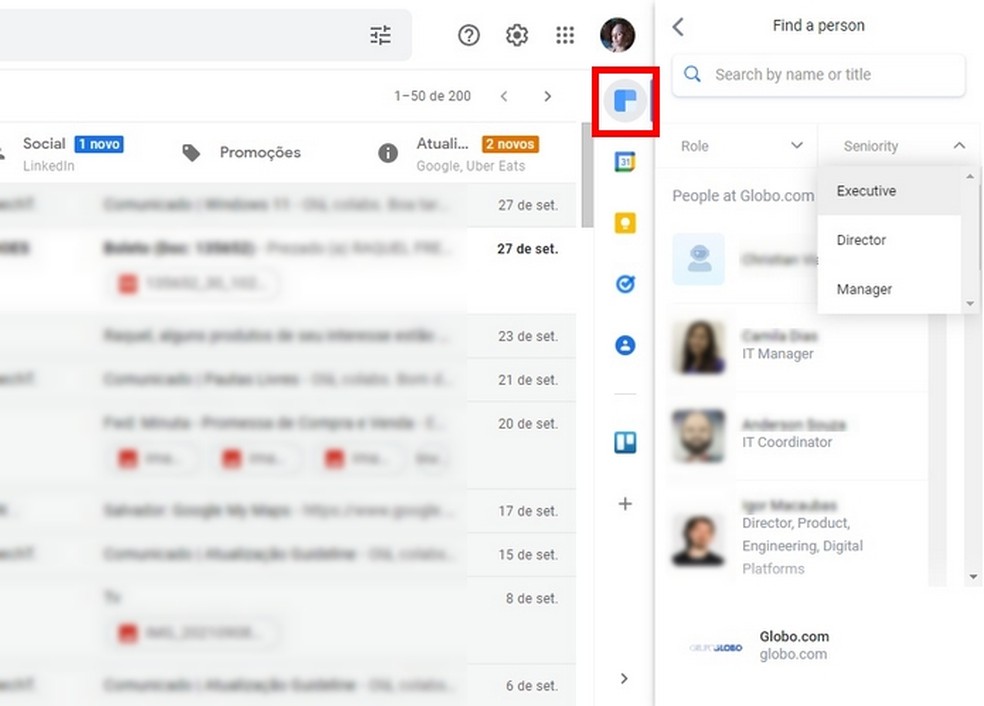Open the highlighted Find a person add-on
Image resolution: width=984 pixels, height=706 pixels.
point(624,100)
